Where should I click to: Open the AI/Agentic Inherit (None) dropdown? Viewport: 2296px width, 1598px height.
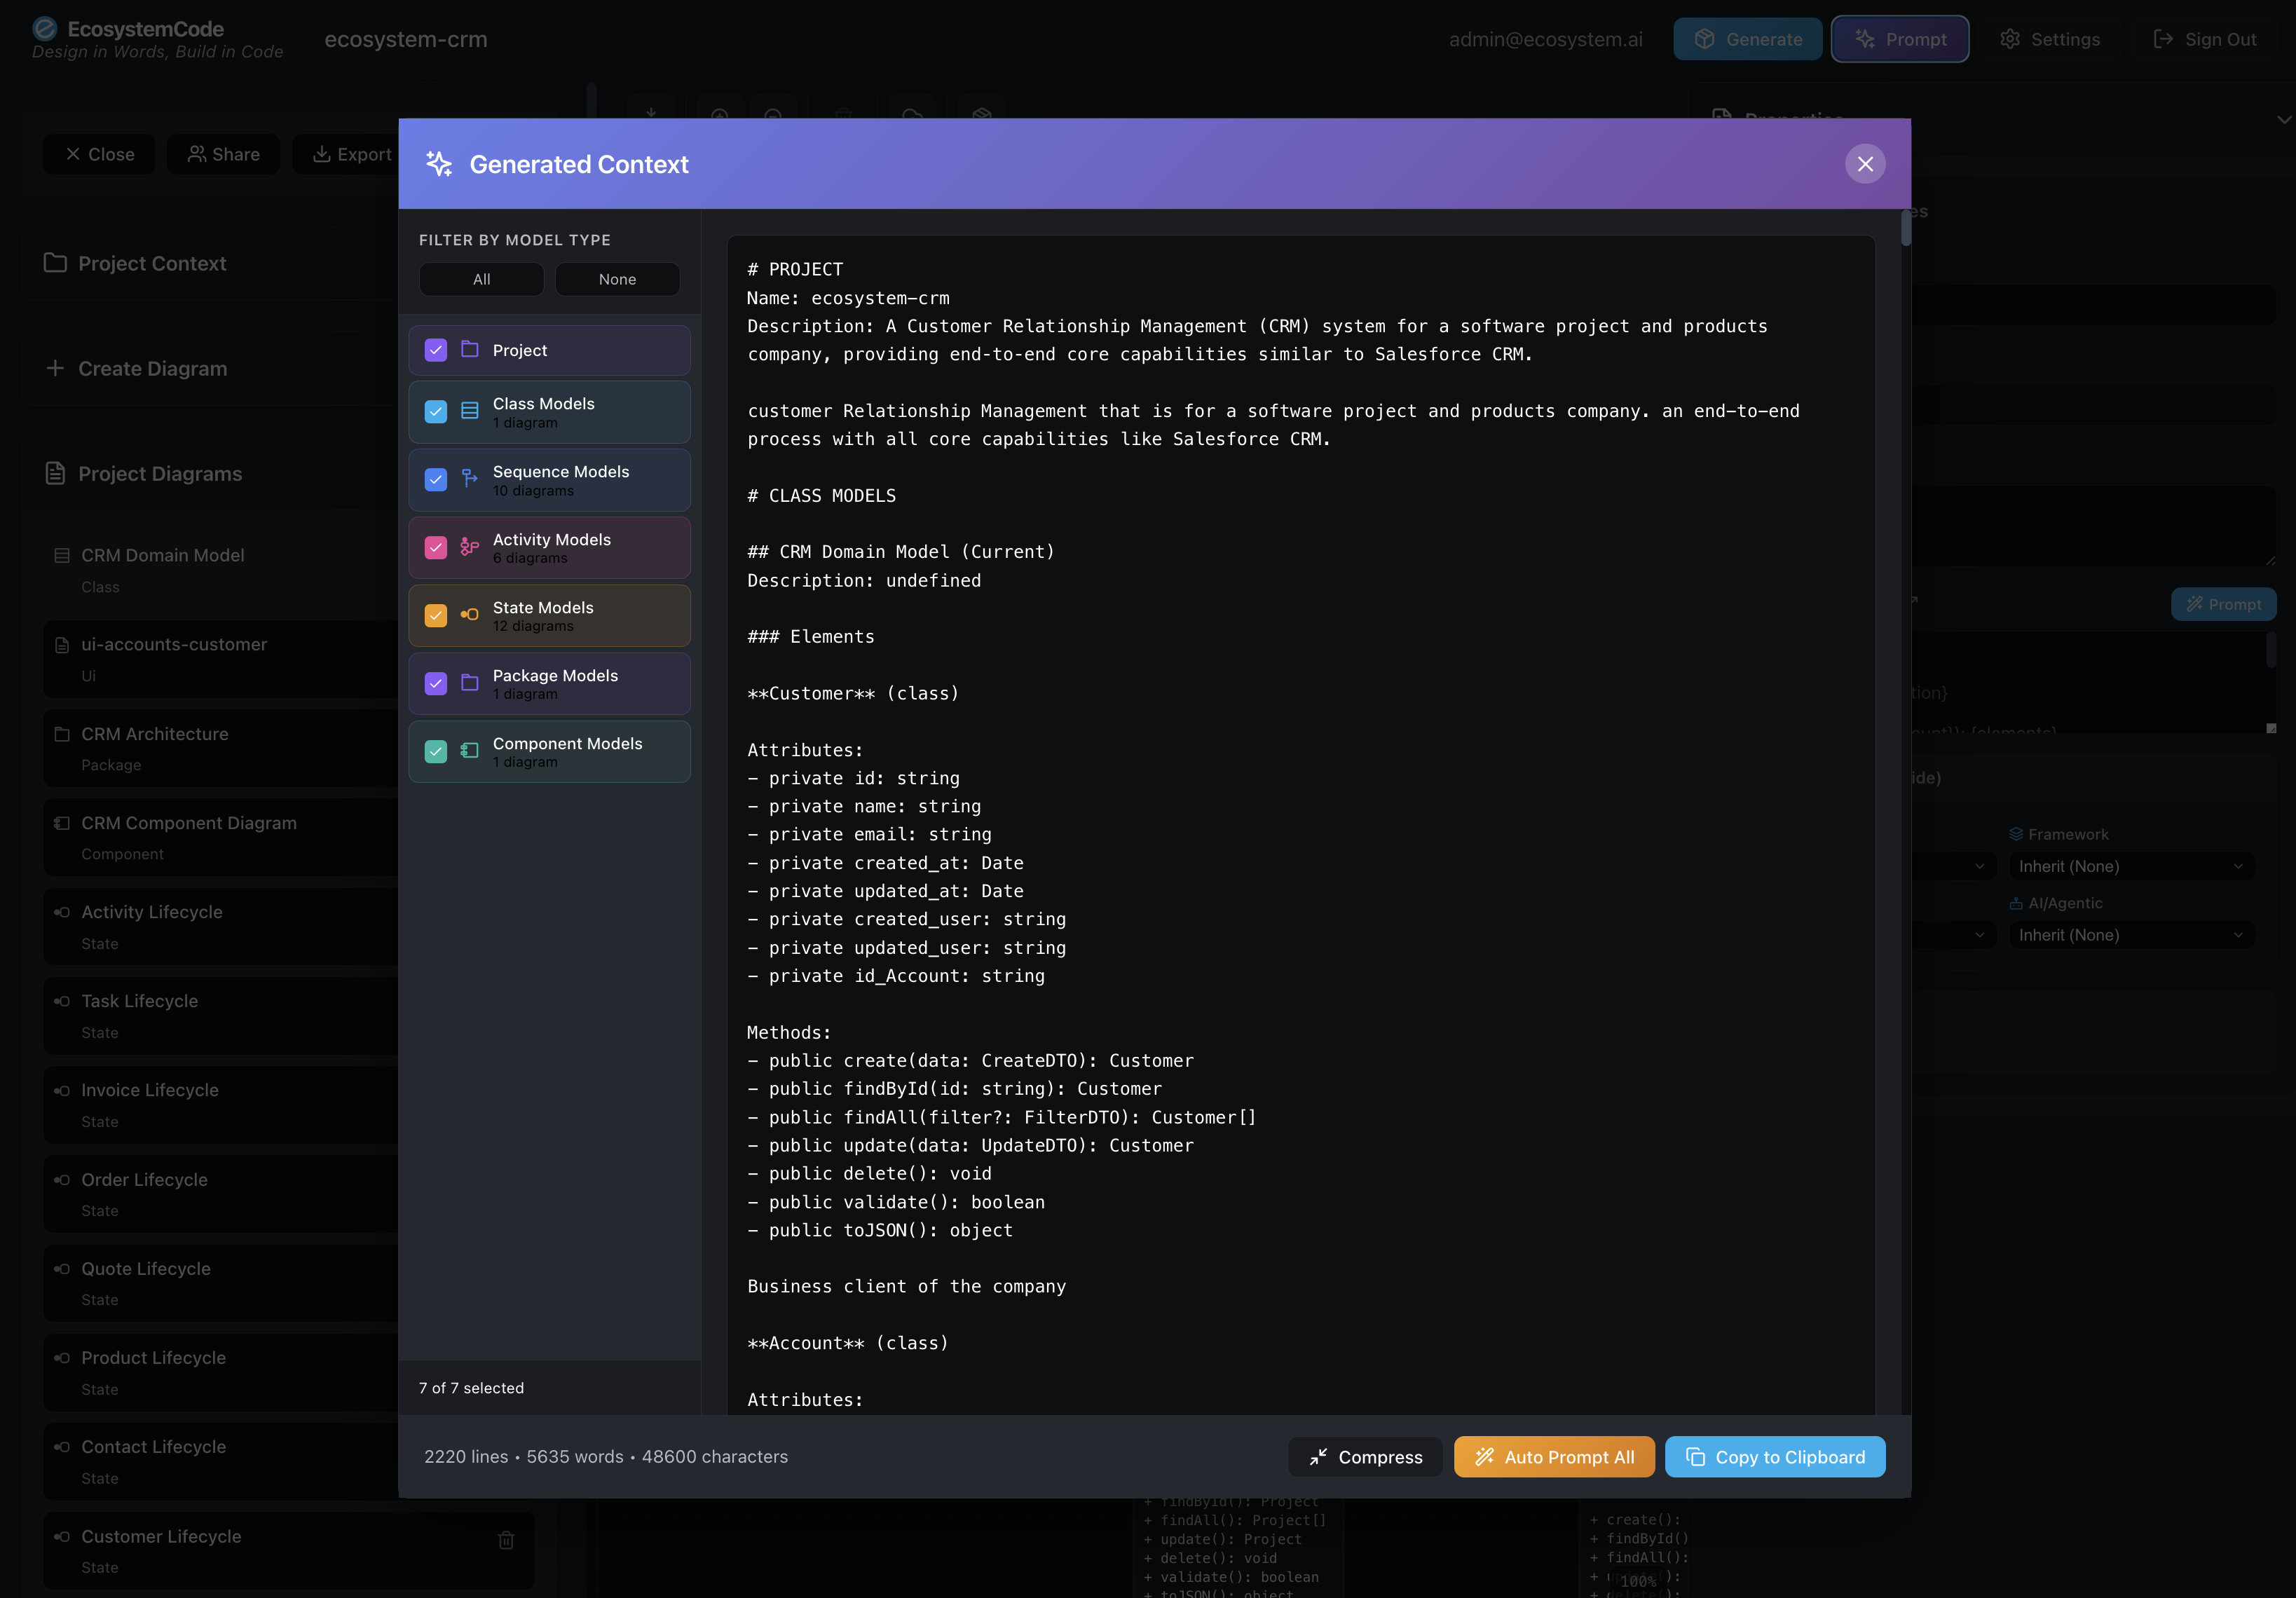(x=2131, y=935)
